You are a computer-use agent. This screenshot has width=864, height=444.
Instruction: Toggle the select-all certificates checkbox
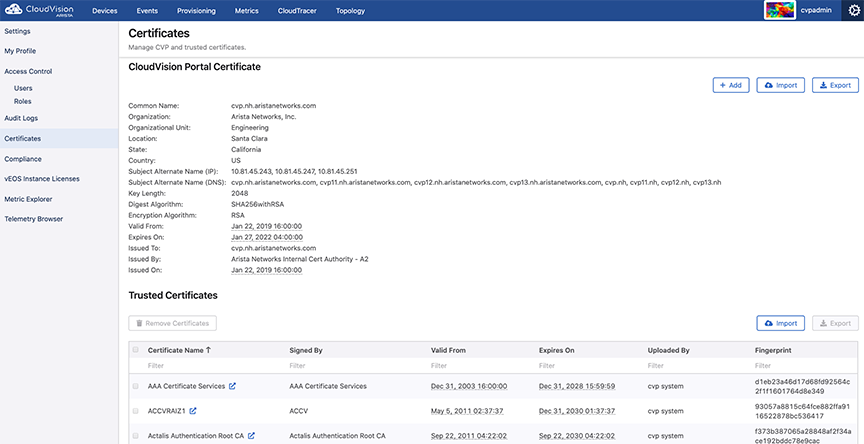coord(136,349)
